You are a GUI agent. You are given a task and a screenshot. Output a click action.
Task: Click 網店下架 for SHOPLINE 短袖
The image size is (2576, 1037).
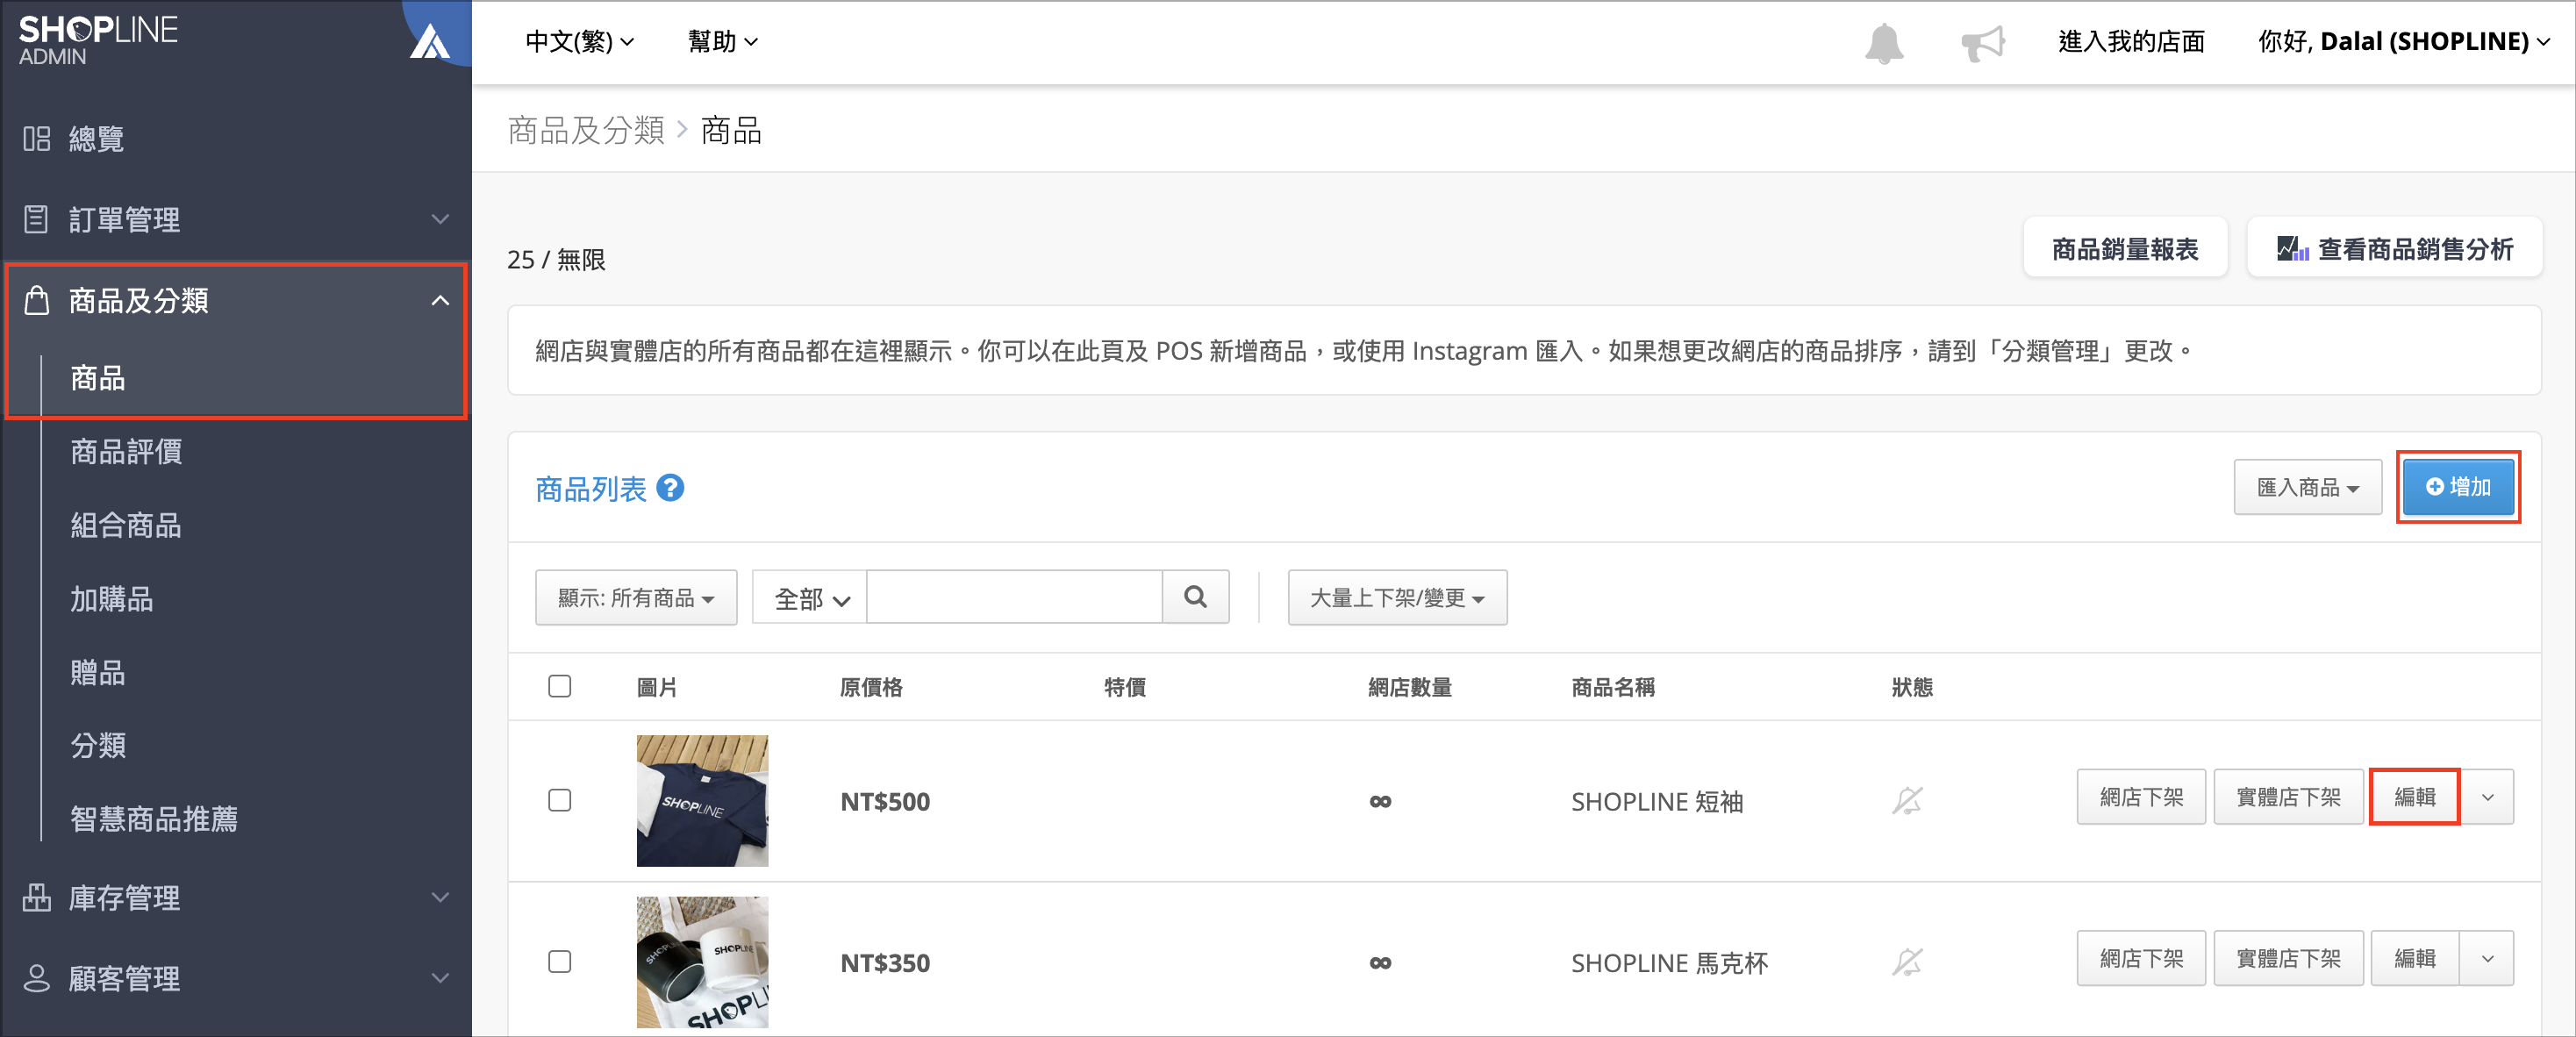2141,797
